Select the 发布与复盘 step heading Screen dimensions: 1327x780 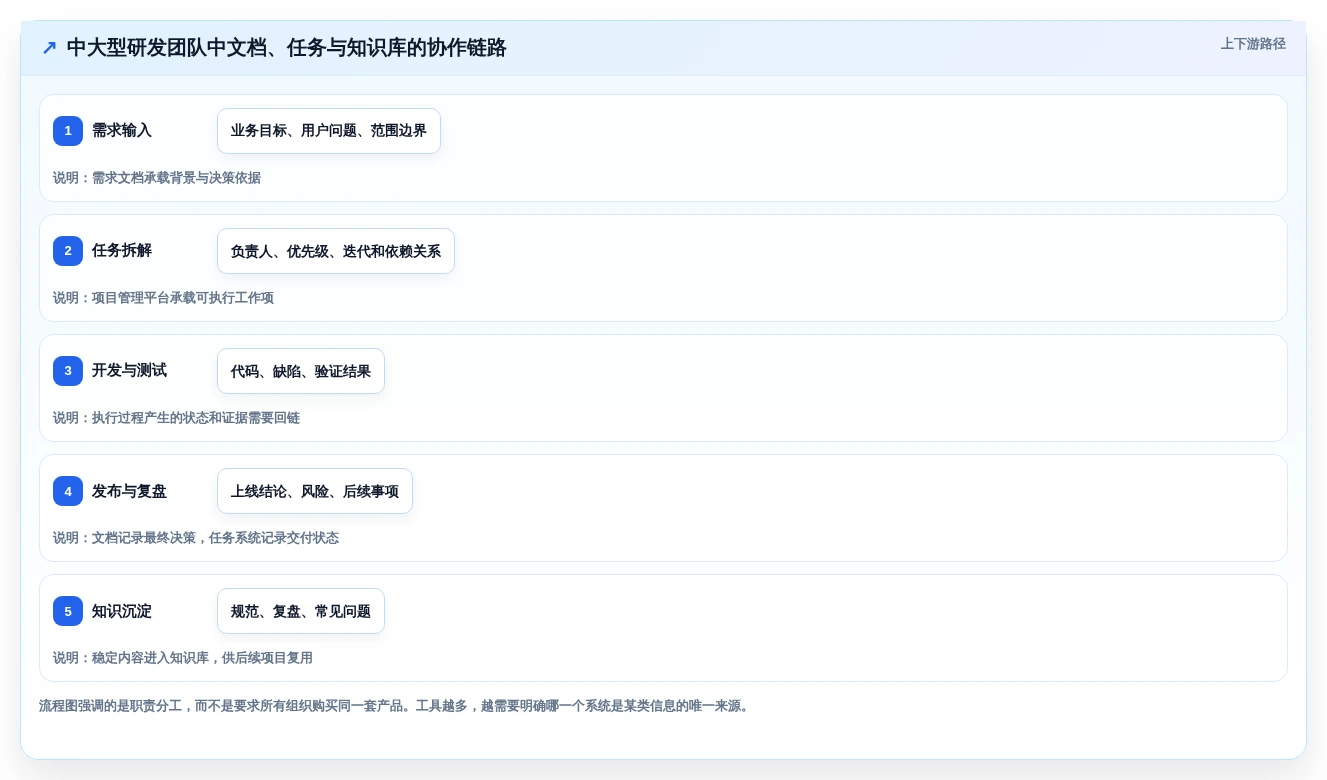[129, 491]
